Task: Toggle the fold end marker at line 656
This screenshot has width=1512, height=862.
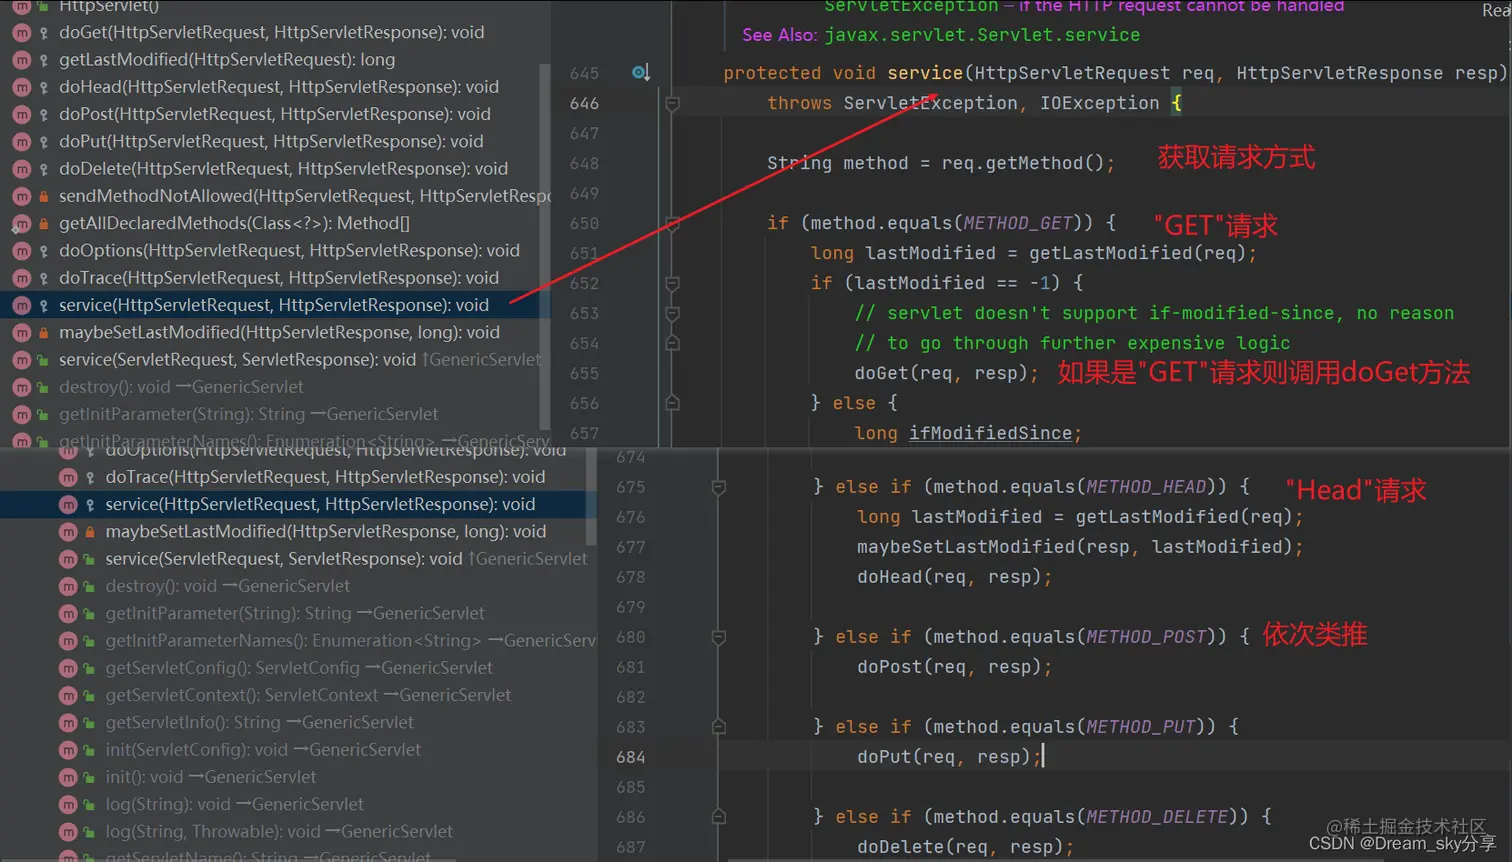Action: click(x=672, y=403)
